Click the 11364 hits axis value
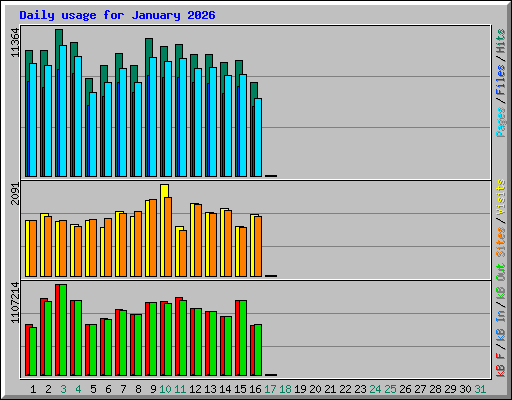512x400 pixels. (15, 42)
